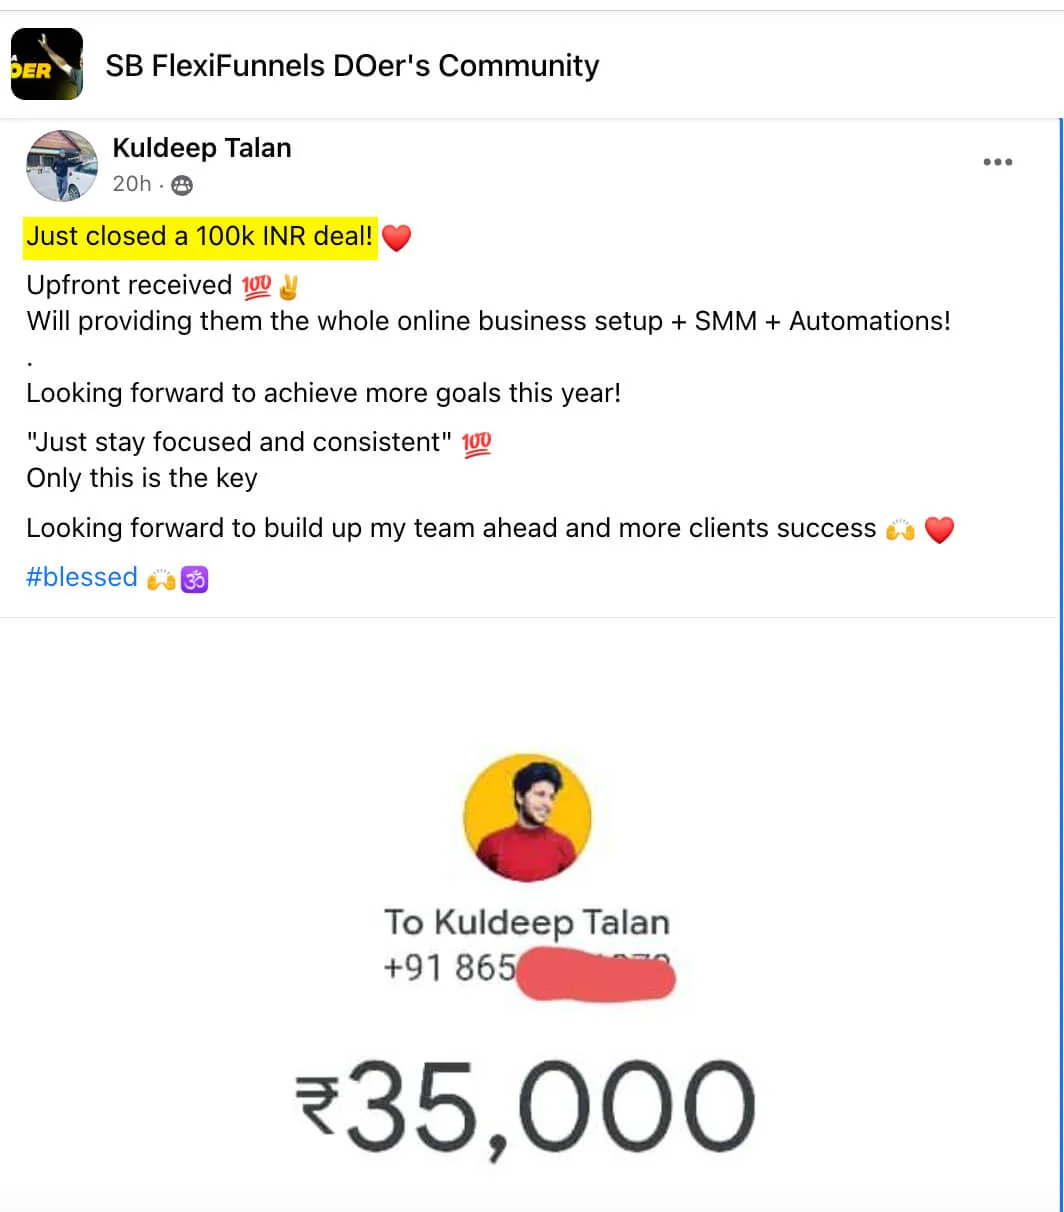
Task: Click red heart after "clients success"
Action: pos(939,529)
